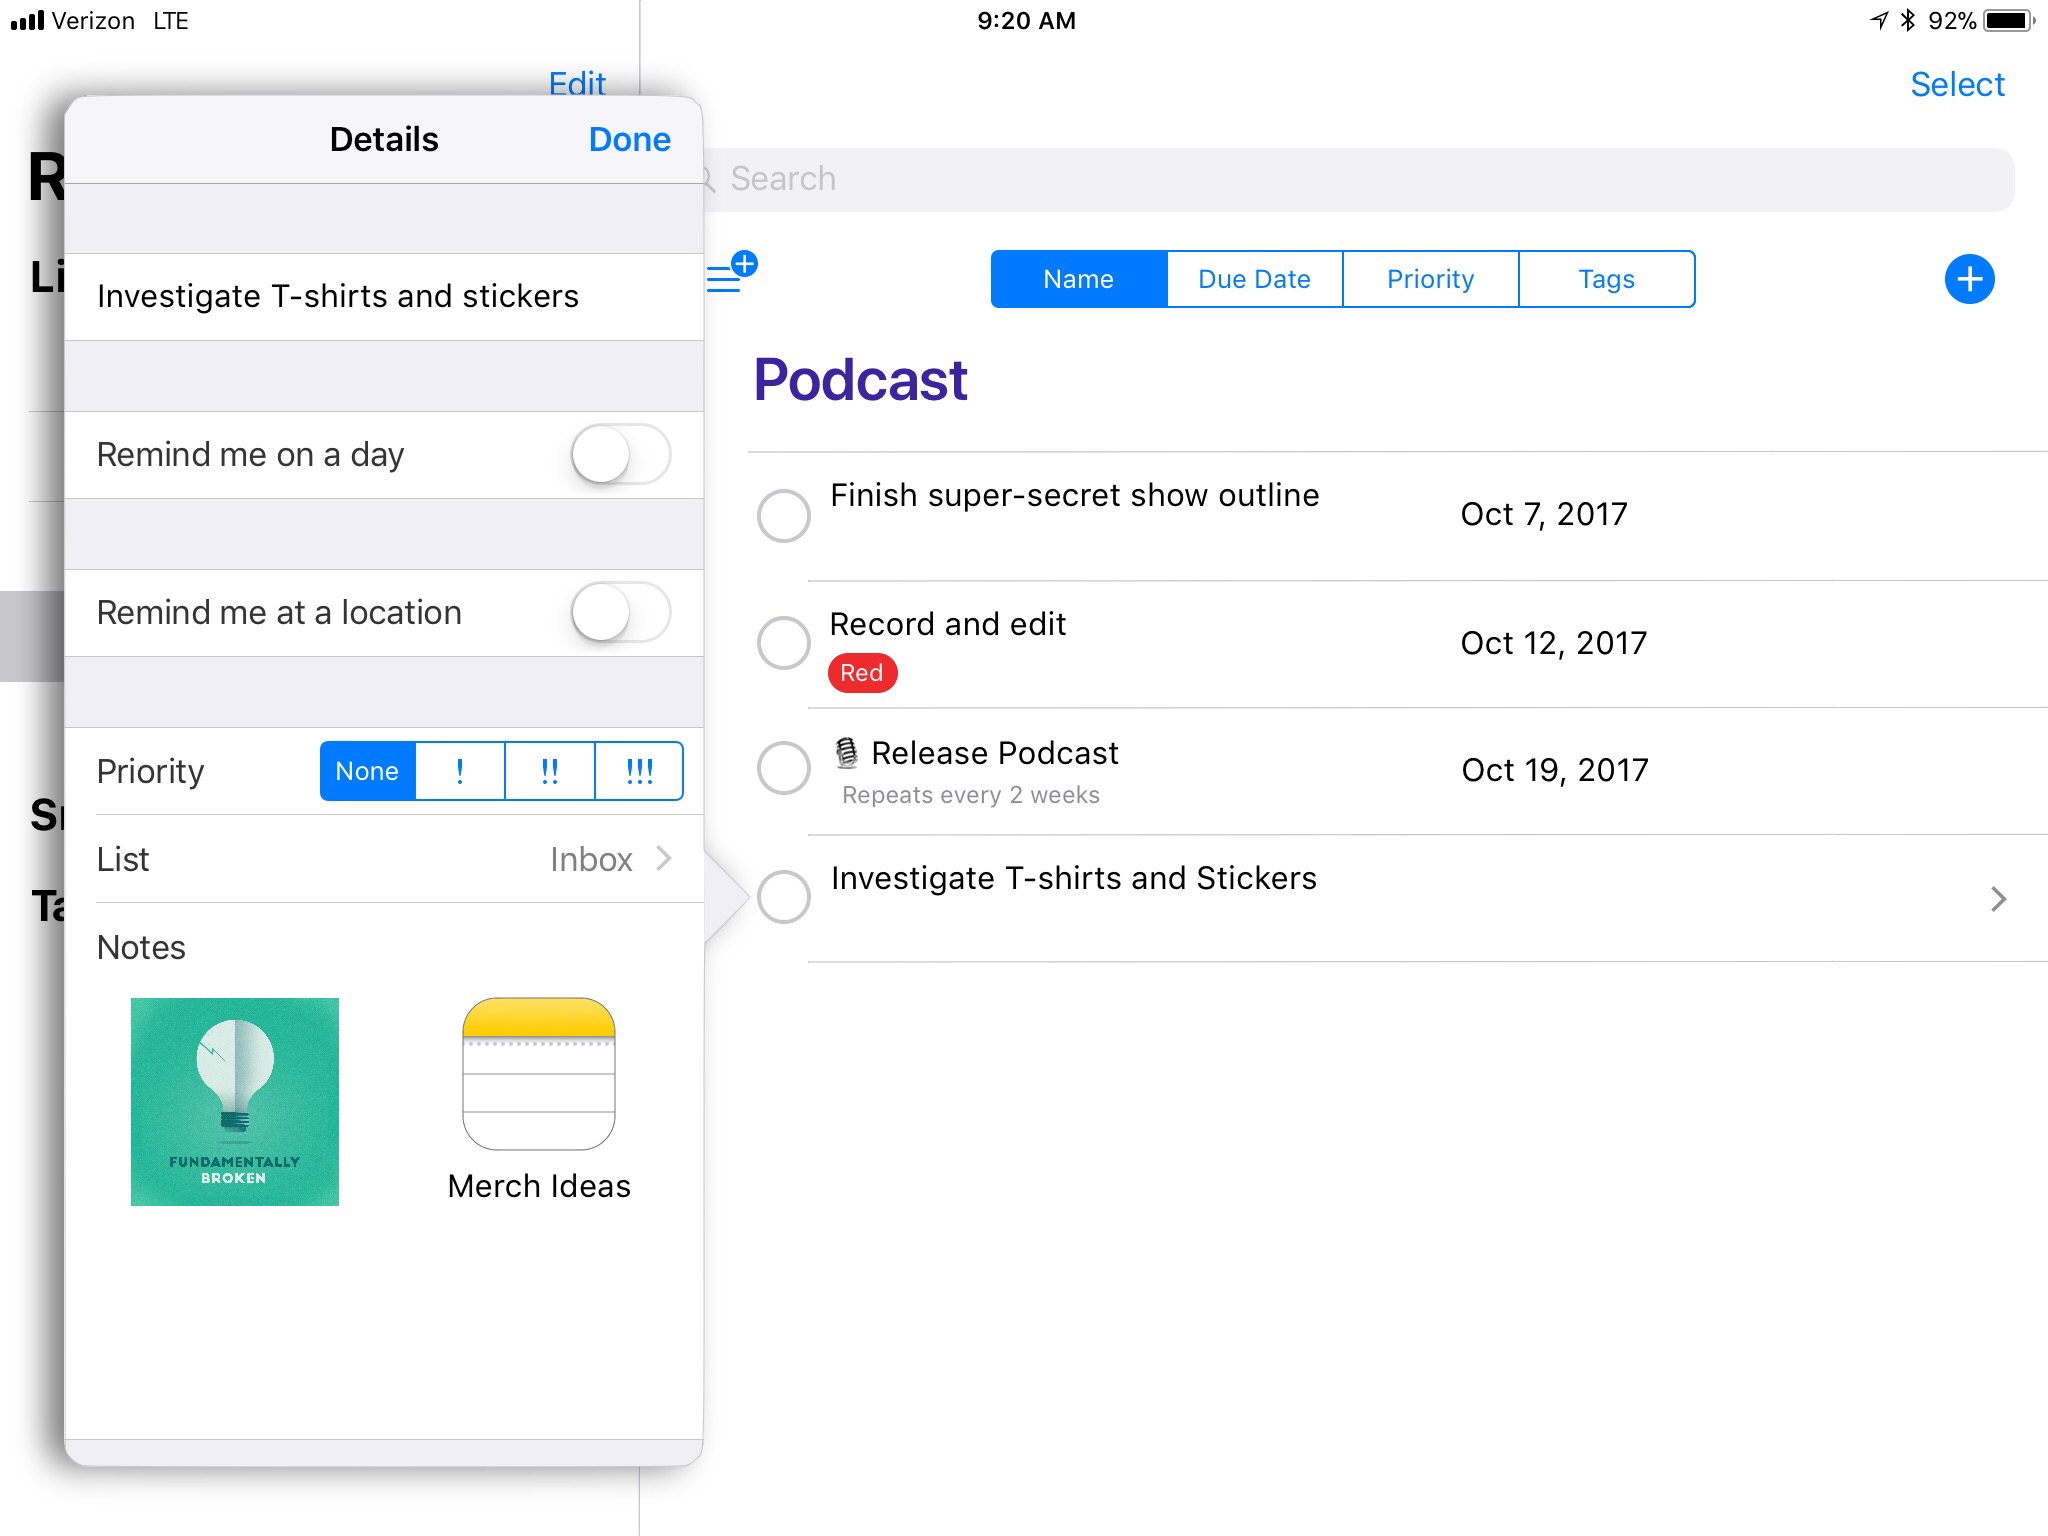Tap the blue add reminder plus button

click(x=1968, y=279)
